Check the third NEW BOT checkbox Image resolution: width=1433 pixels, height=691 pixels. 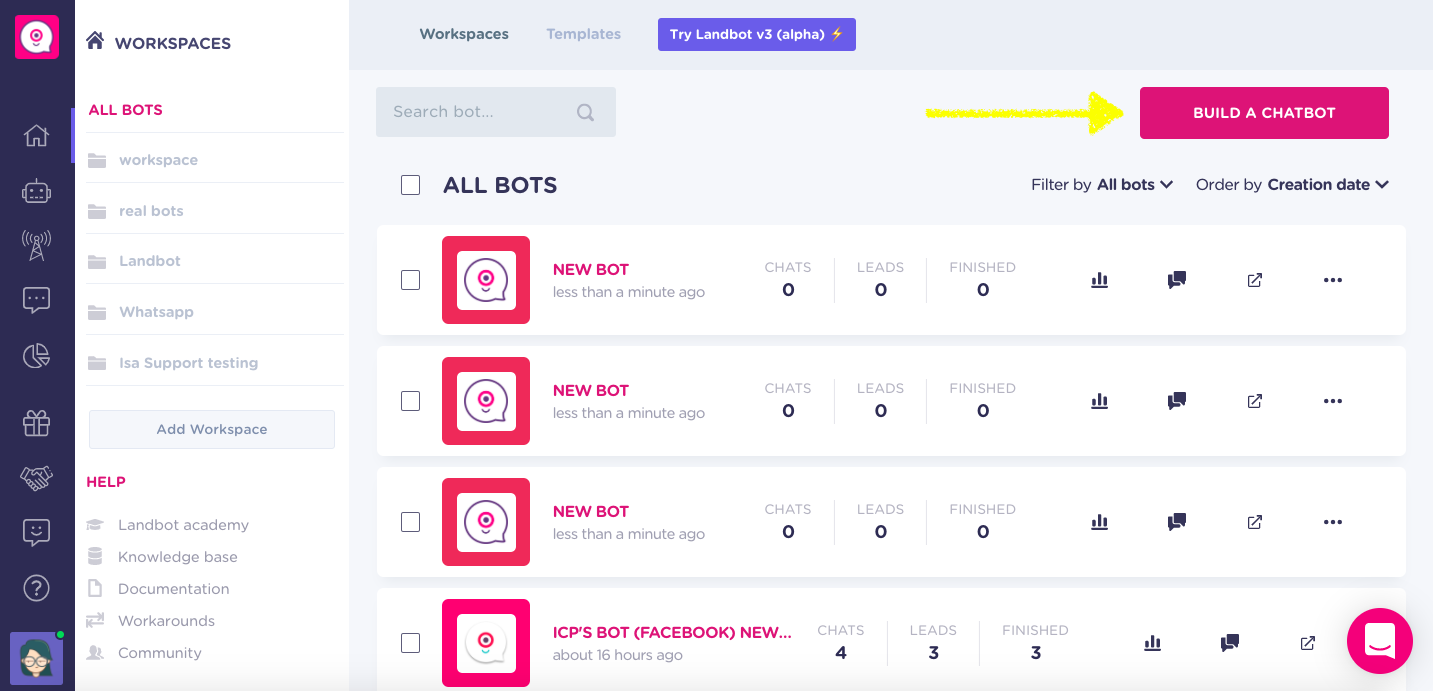click(410, 522)
